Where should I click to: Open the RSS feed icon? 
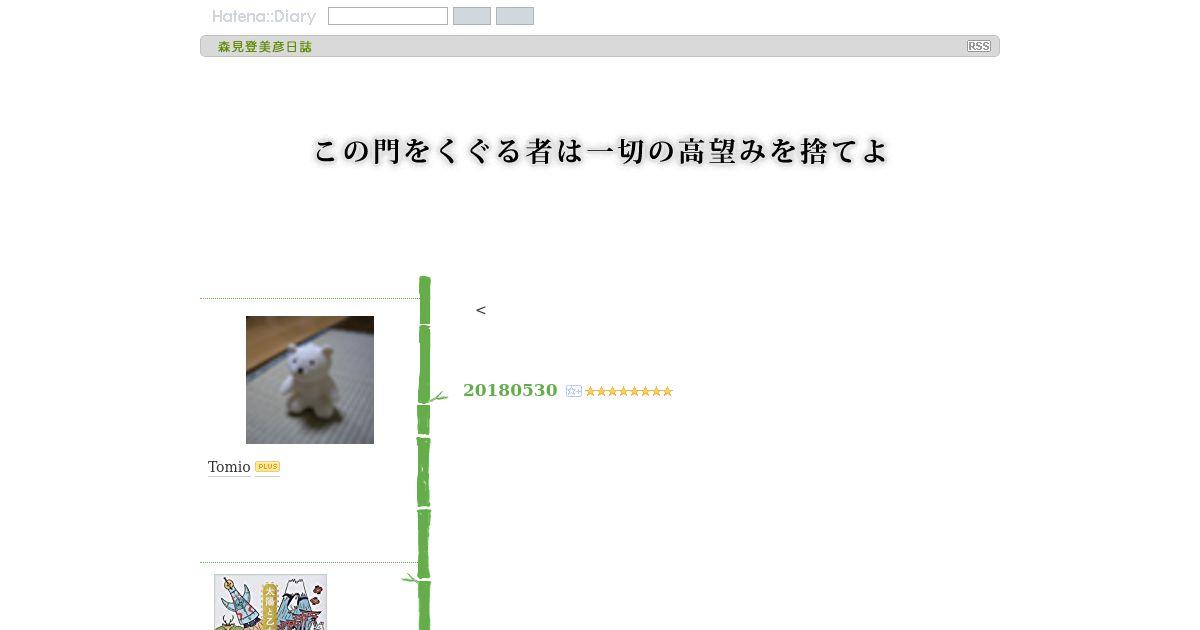coord(979,46)
